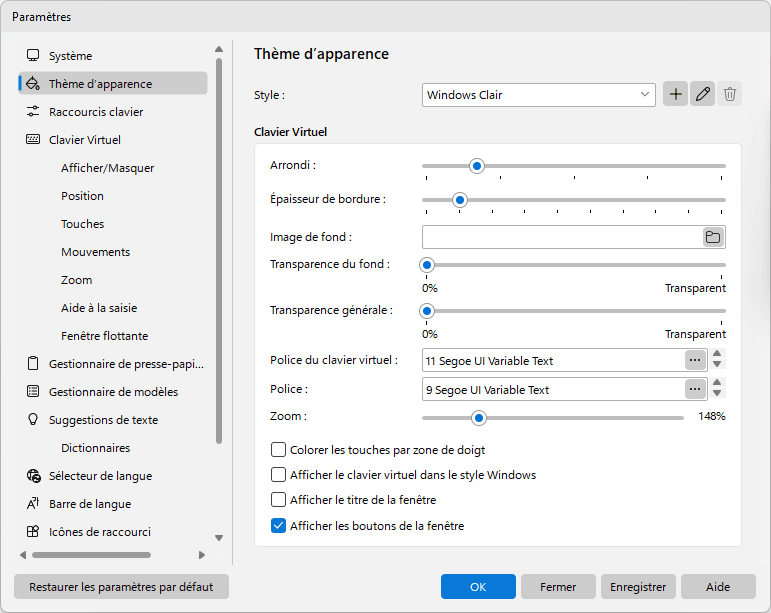Click the Thème d'apparence paint bucket icon
This screenshot has width=771, height=613.
point(33,84)
